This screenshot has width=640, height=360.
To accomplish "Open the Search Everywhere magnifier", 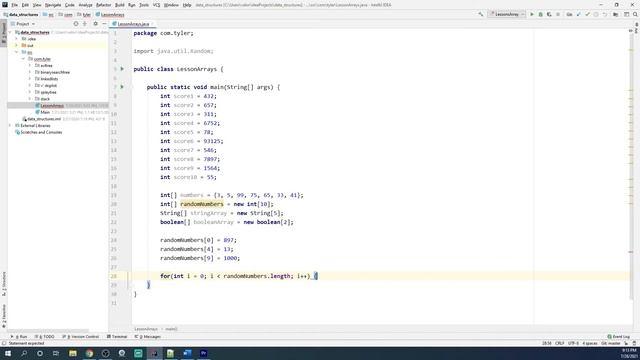I will [635, 14].
